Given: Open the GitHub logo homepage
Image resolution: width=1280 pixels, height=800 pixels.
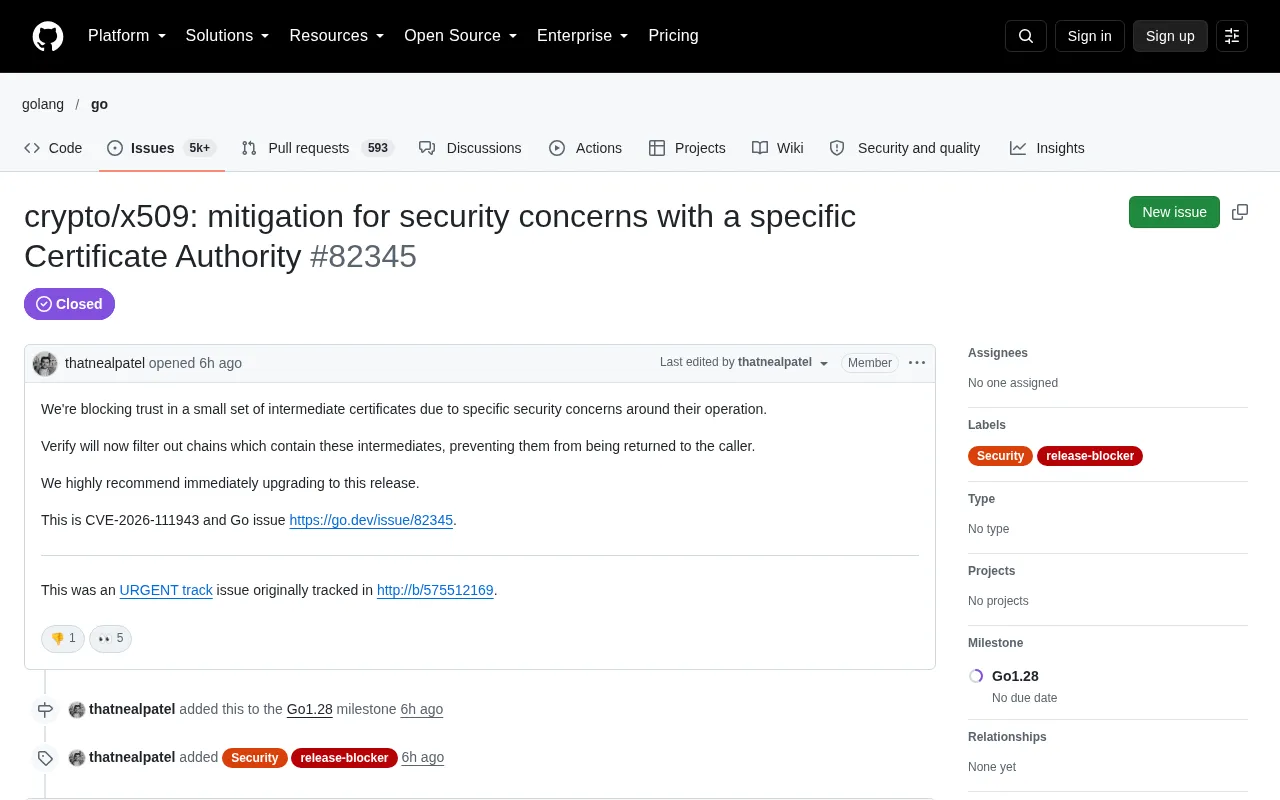Looking at the screenshot, I should pos(48,36).
